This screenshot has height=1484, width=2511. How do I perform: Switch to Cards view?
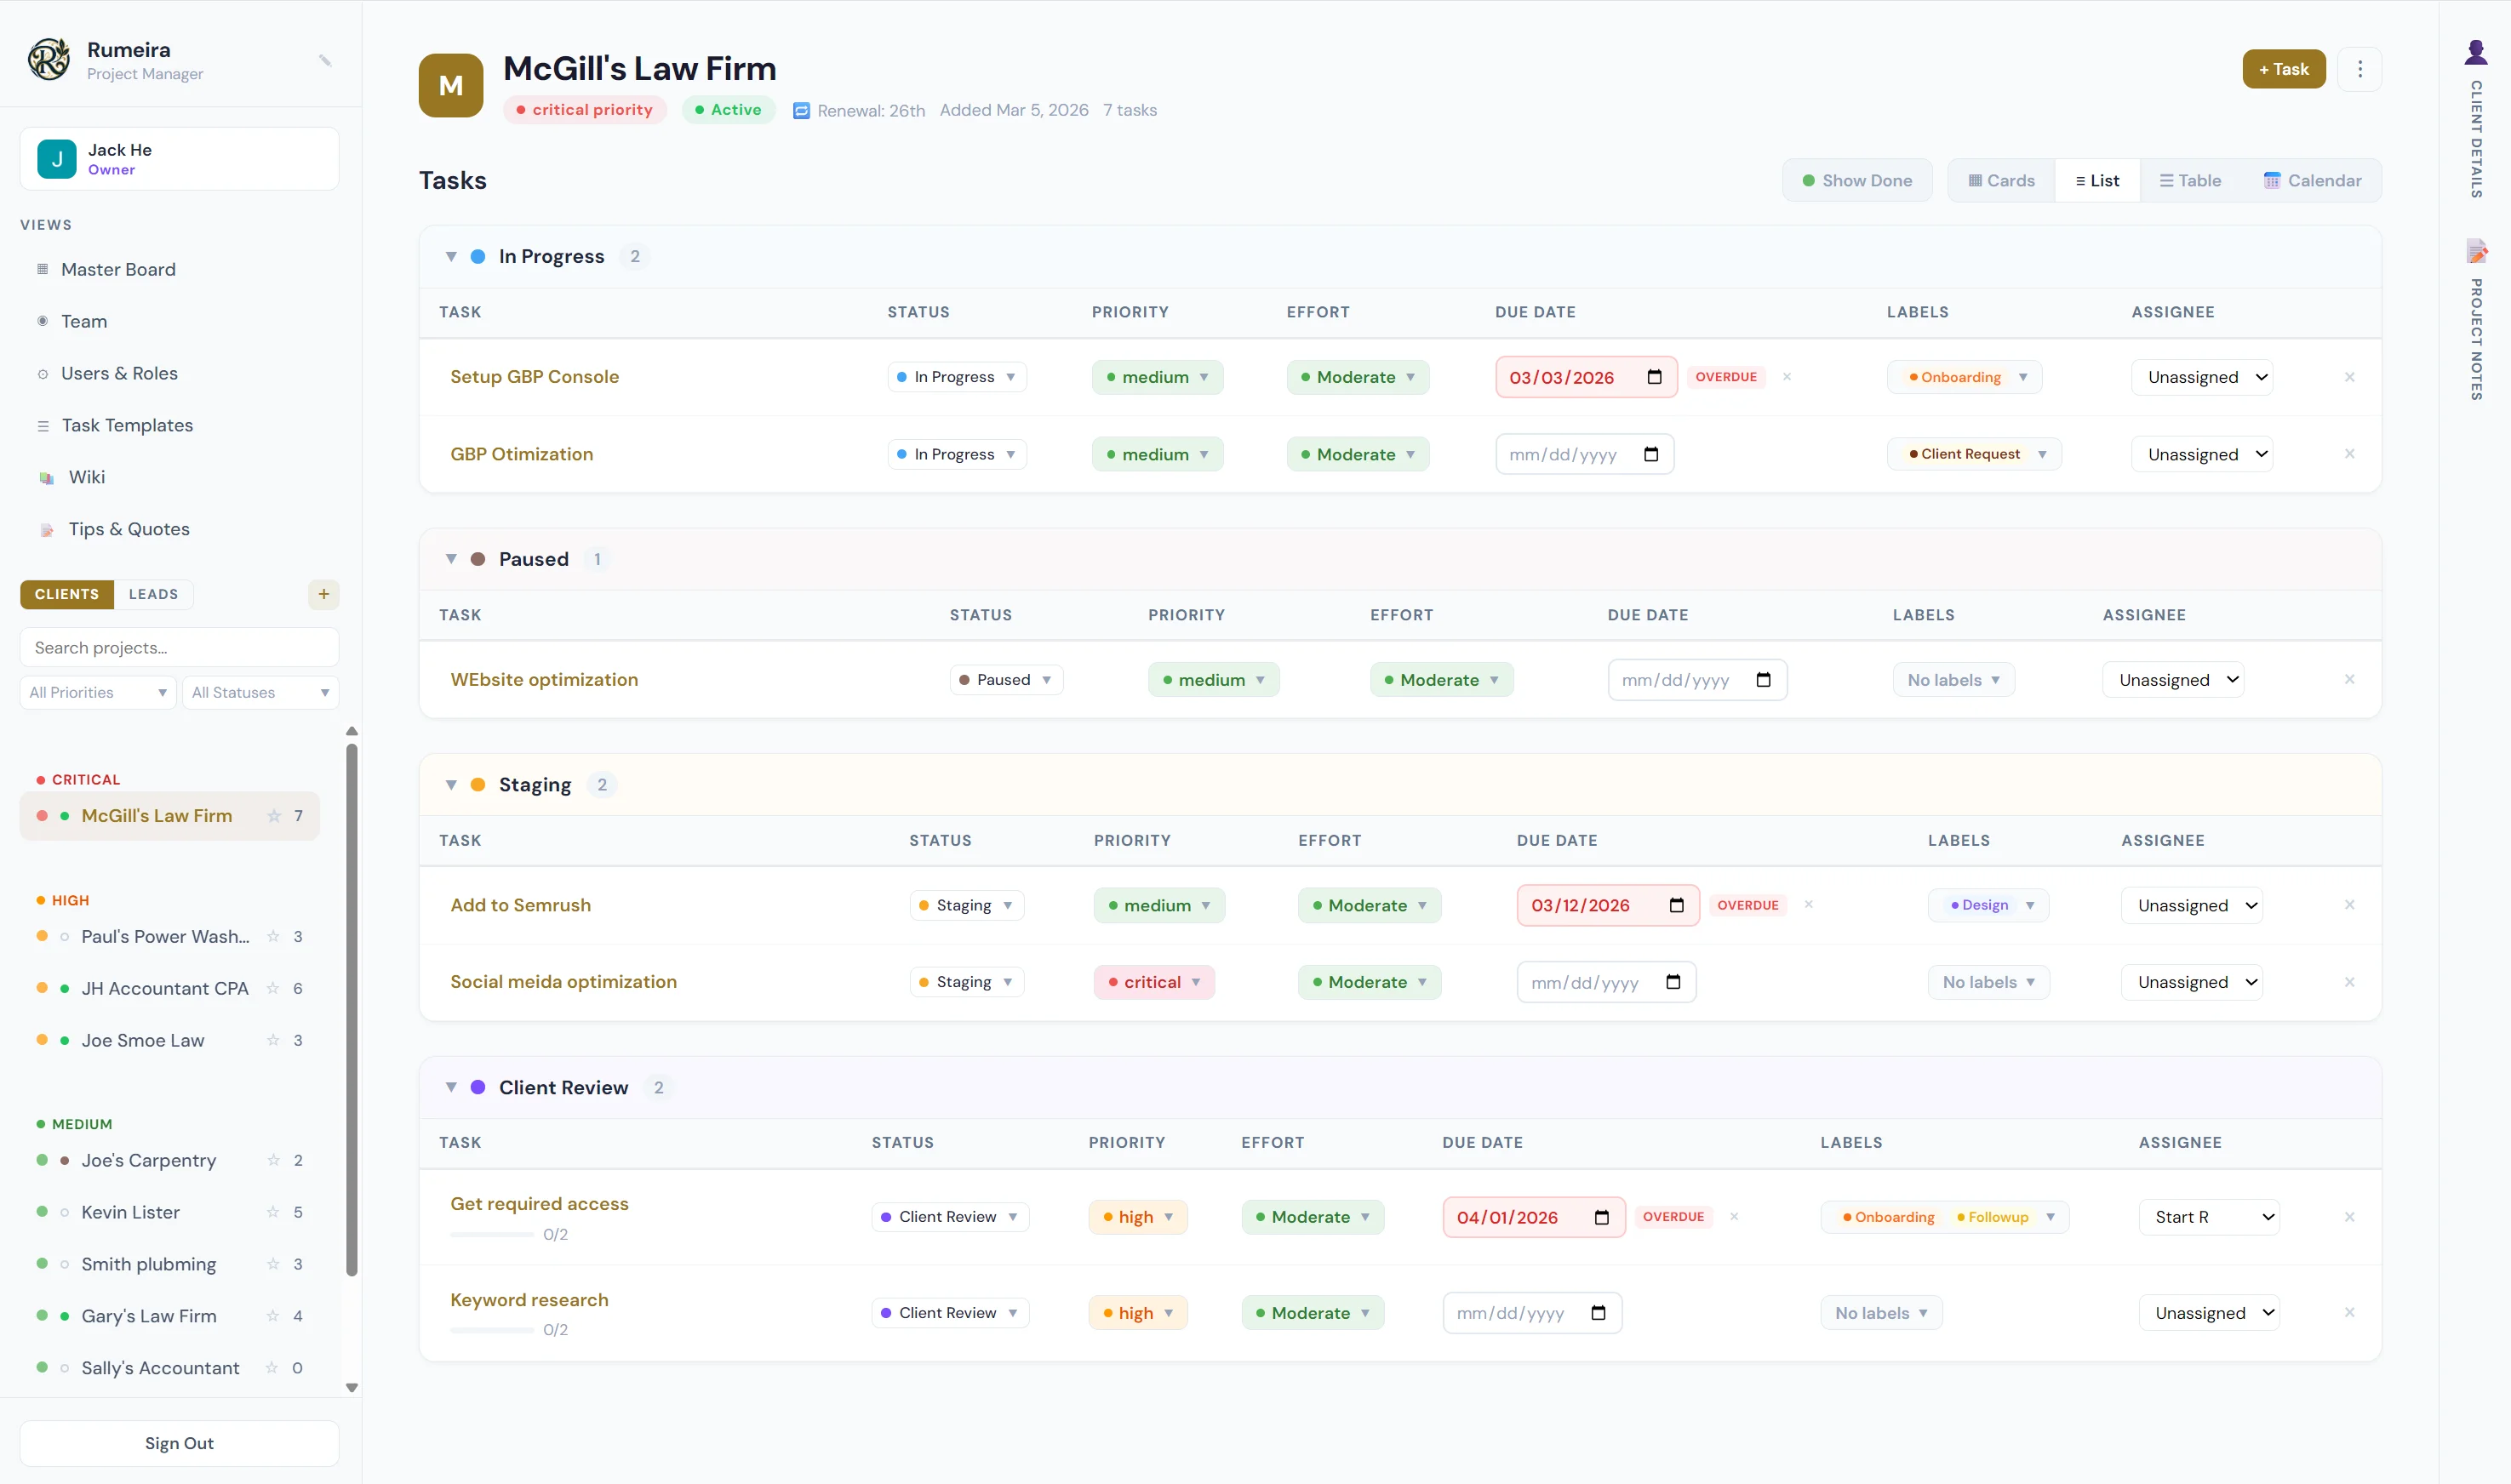(2001, 181)
